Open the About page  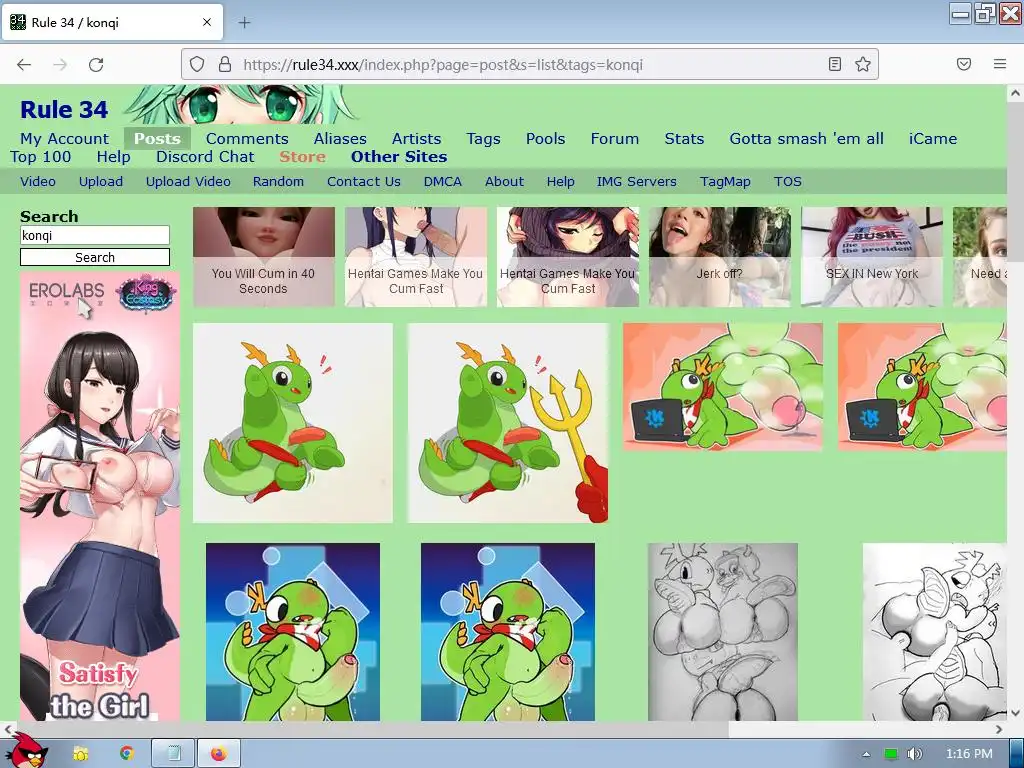(x=504, y=182)
